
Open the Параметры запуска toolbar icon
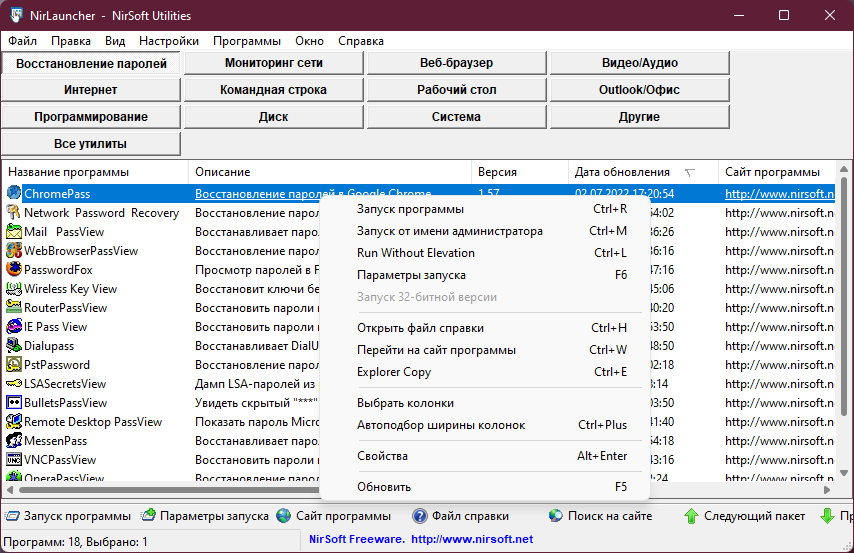tap(148, 515)
